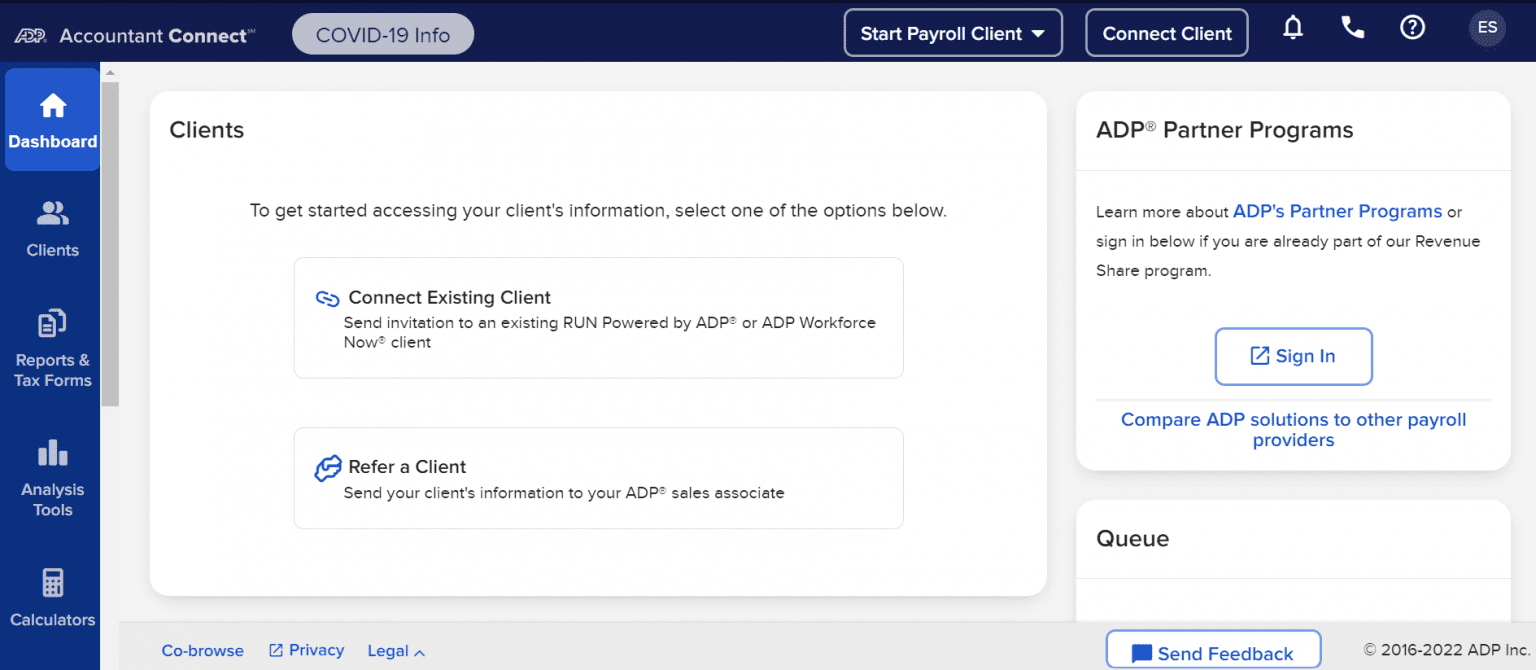Viewport: 1536px width, 670px height.
Task: Open the COVID-19 Info page
Action: point(382,33)
